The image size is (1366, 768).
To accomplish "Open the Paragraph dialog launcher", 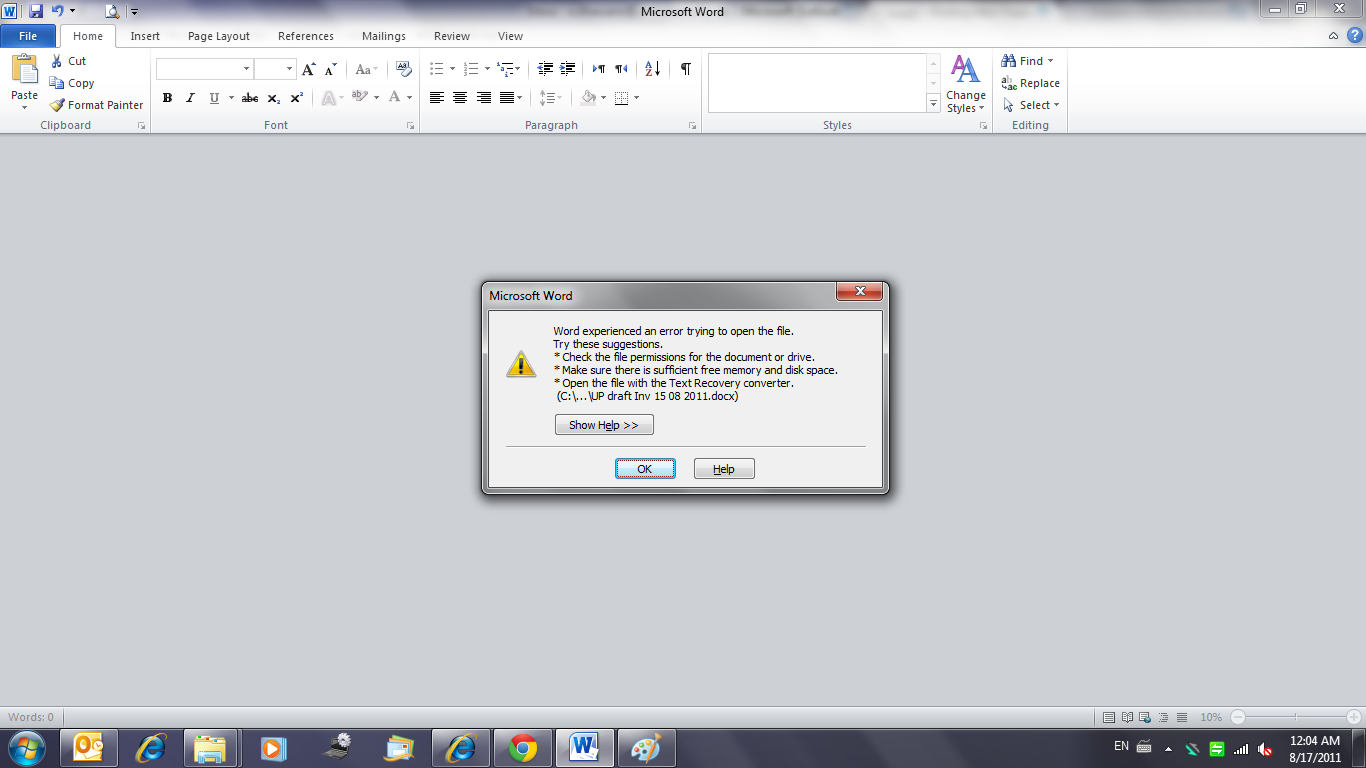I will point(692,126).
